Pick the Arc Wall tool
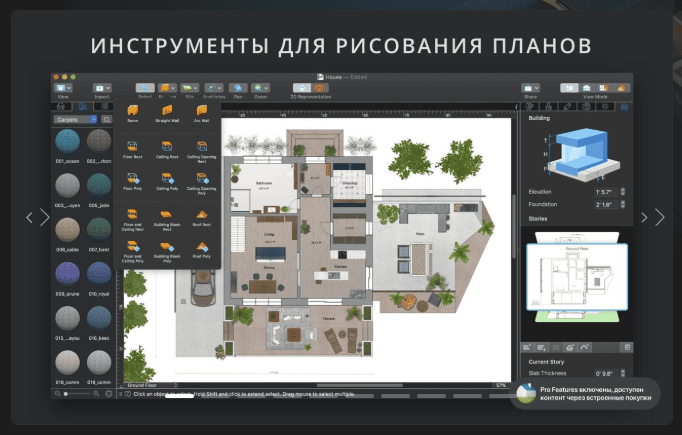Screen dimensions: 682x435 pyautogui.click(x=201, y=113)
